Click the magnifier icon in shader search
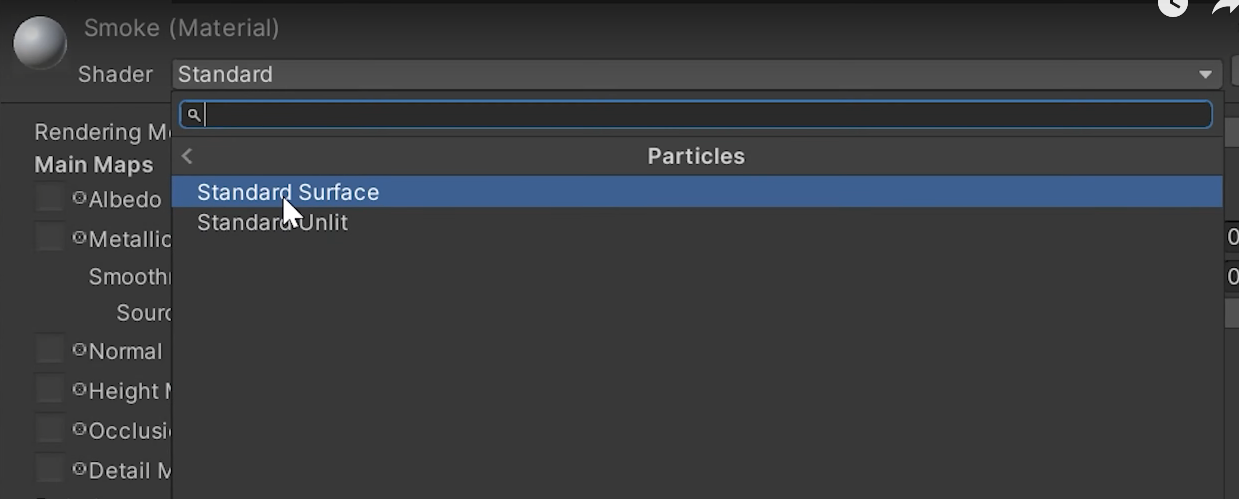 click(194, 115)
